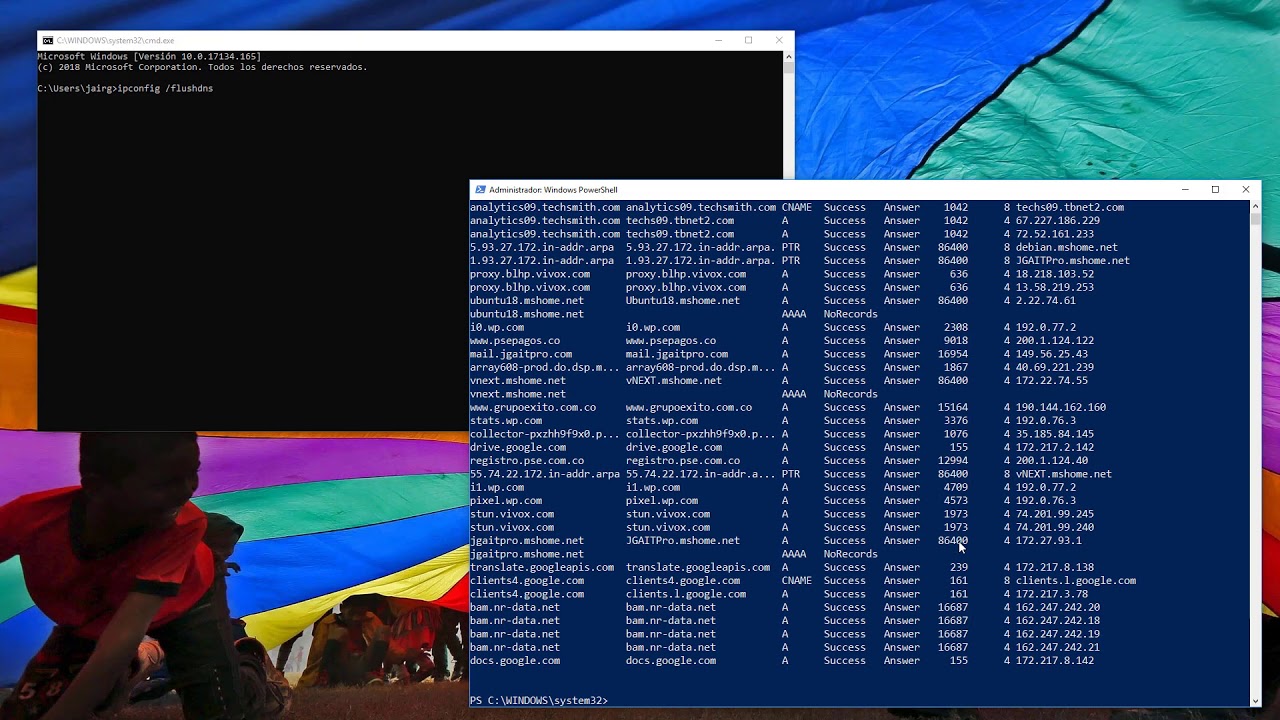1280x720 pixels.
Task: Click 'Administrador: Windows PowerShell' title text
Action: (x=553, y=189)
